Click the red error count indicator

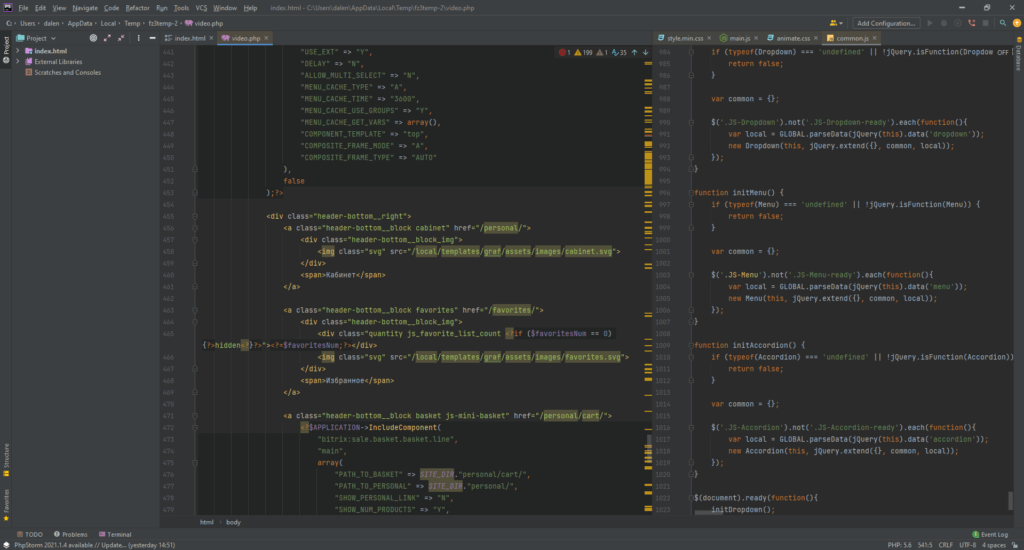click(x=565, y=52)
